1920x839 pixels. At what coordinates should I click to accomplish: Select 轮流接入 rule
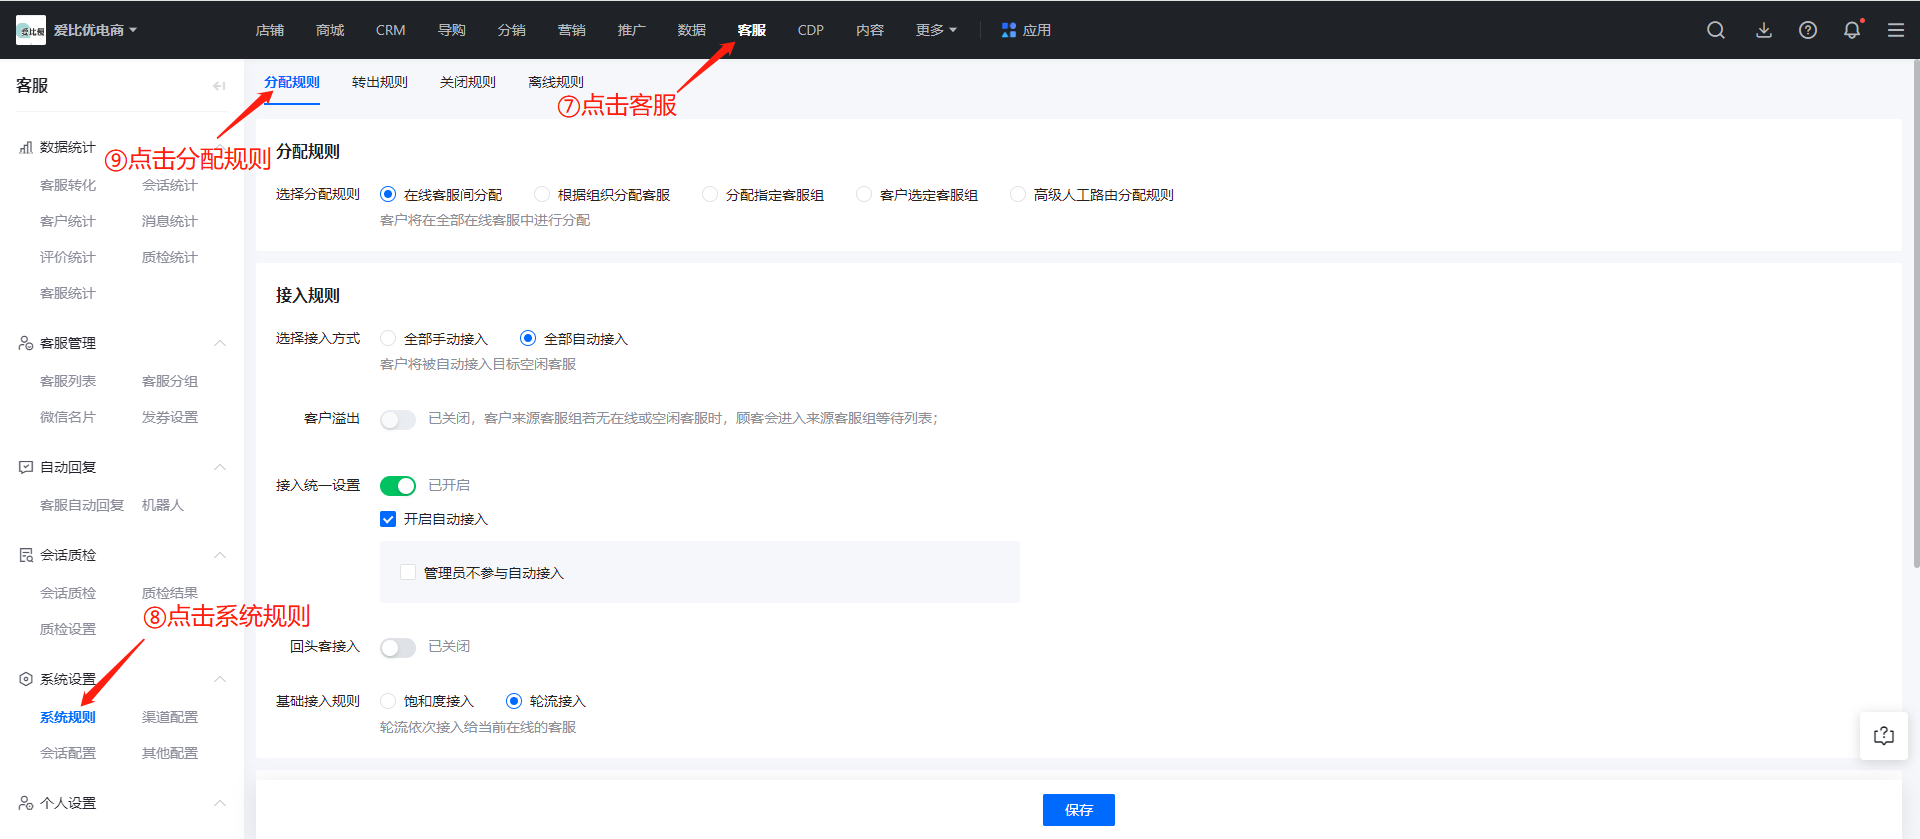[x=514, y=701]
